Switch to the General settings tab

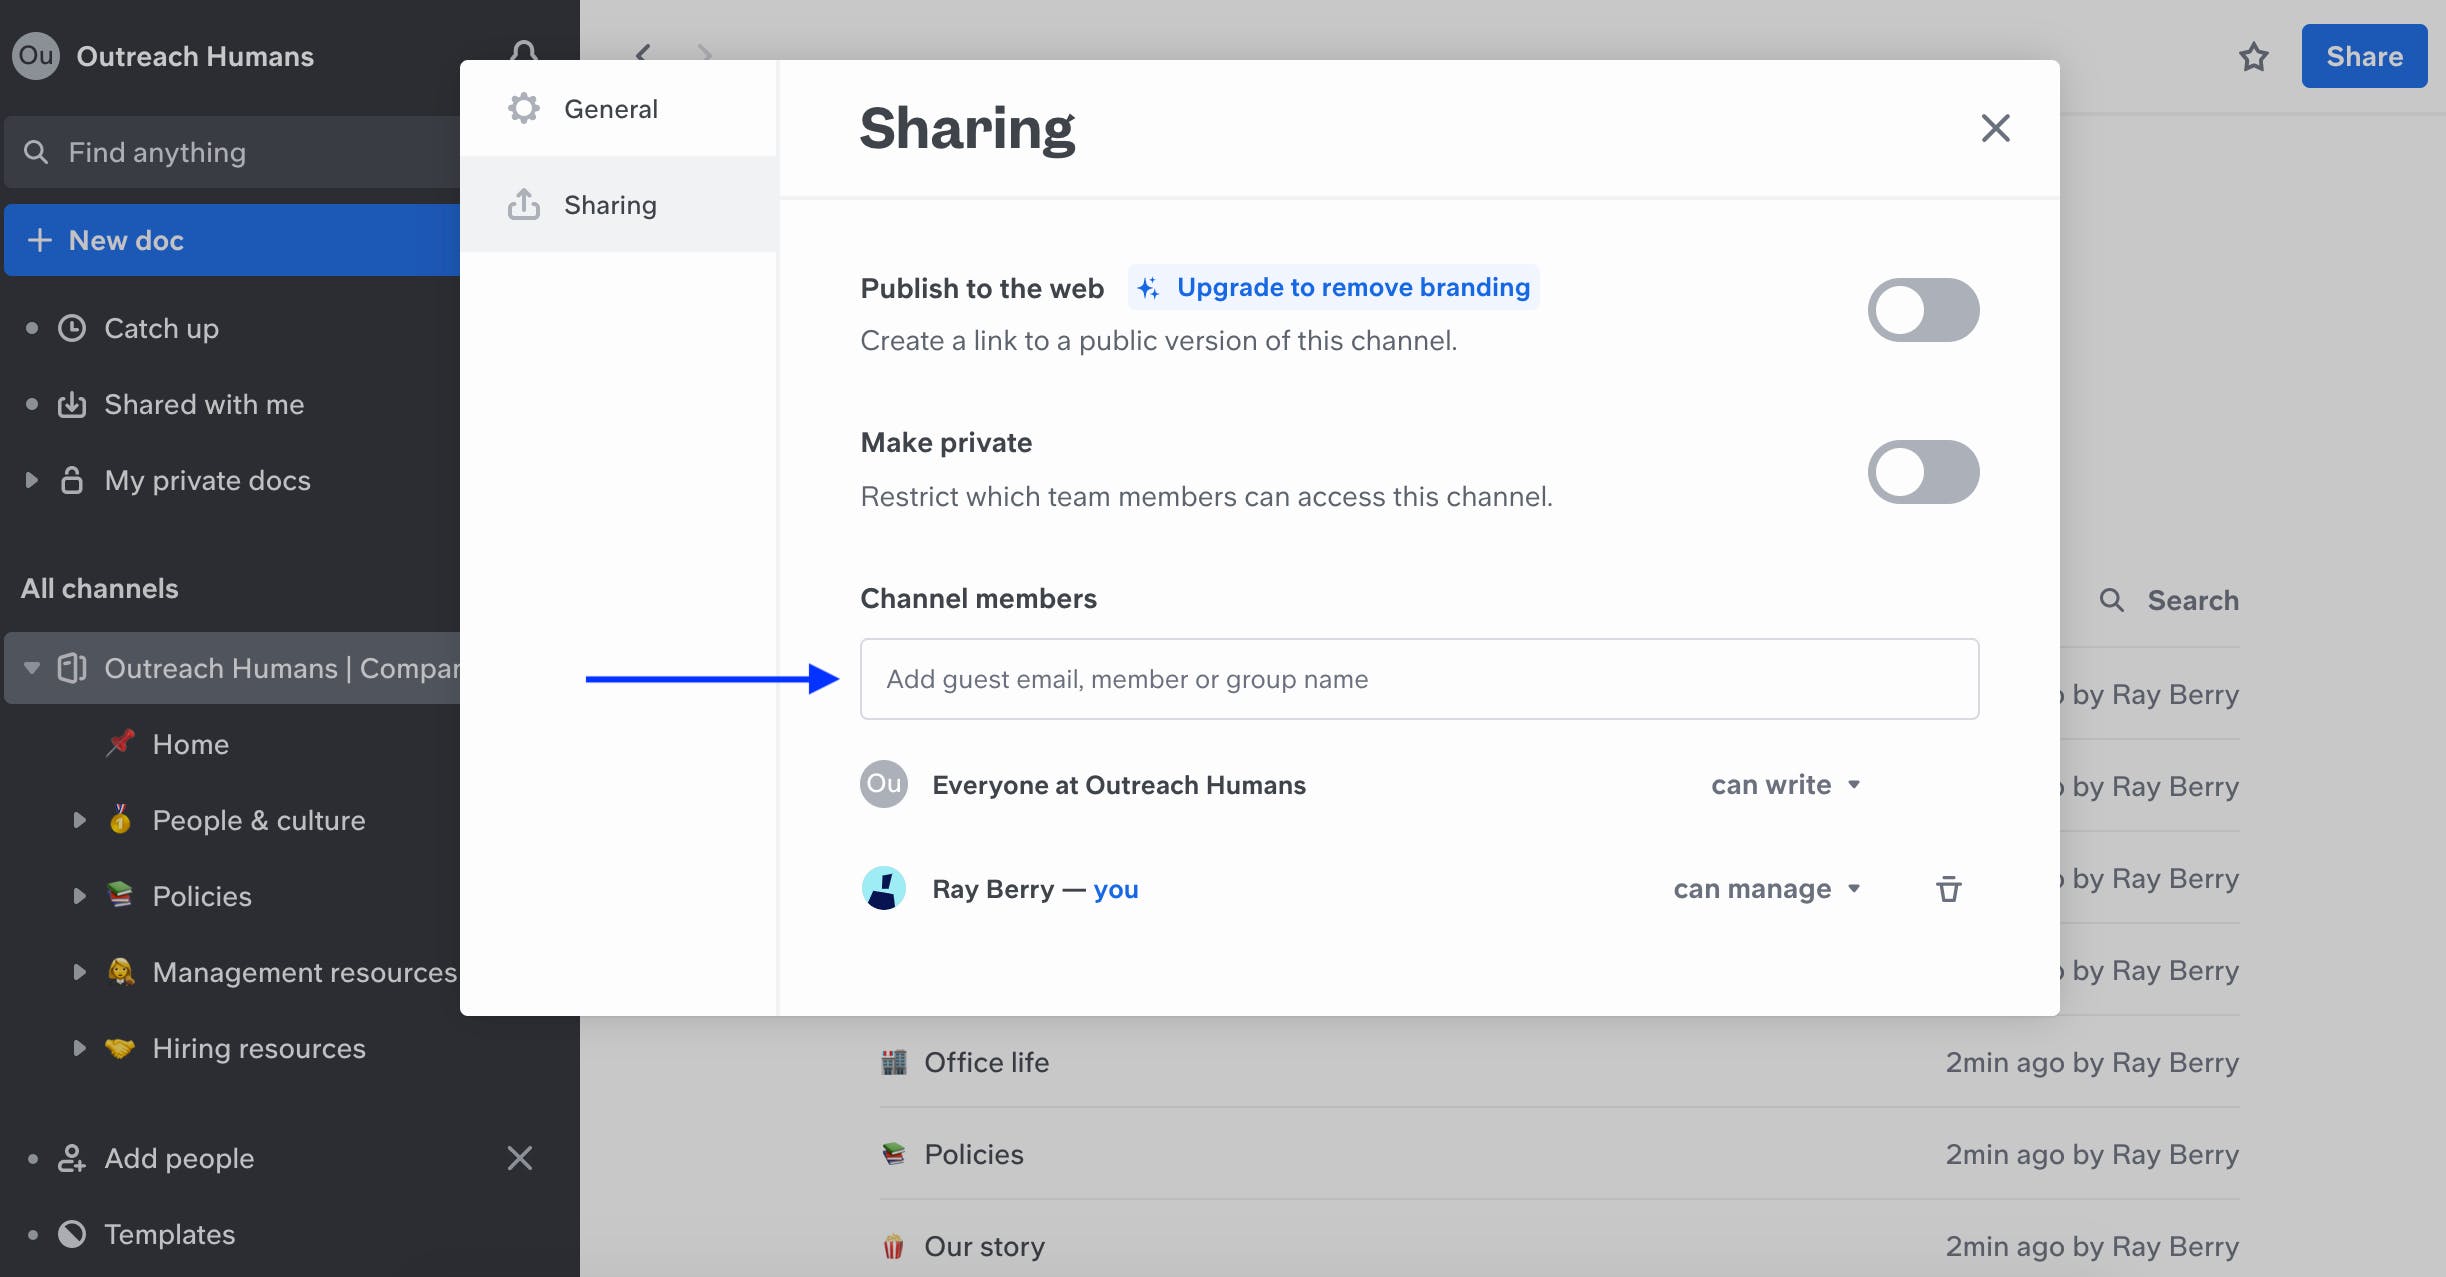(619, 108)
